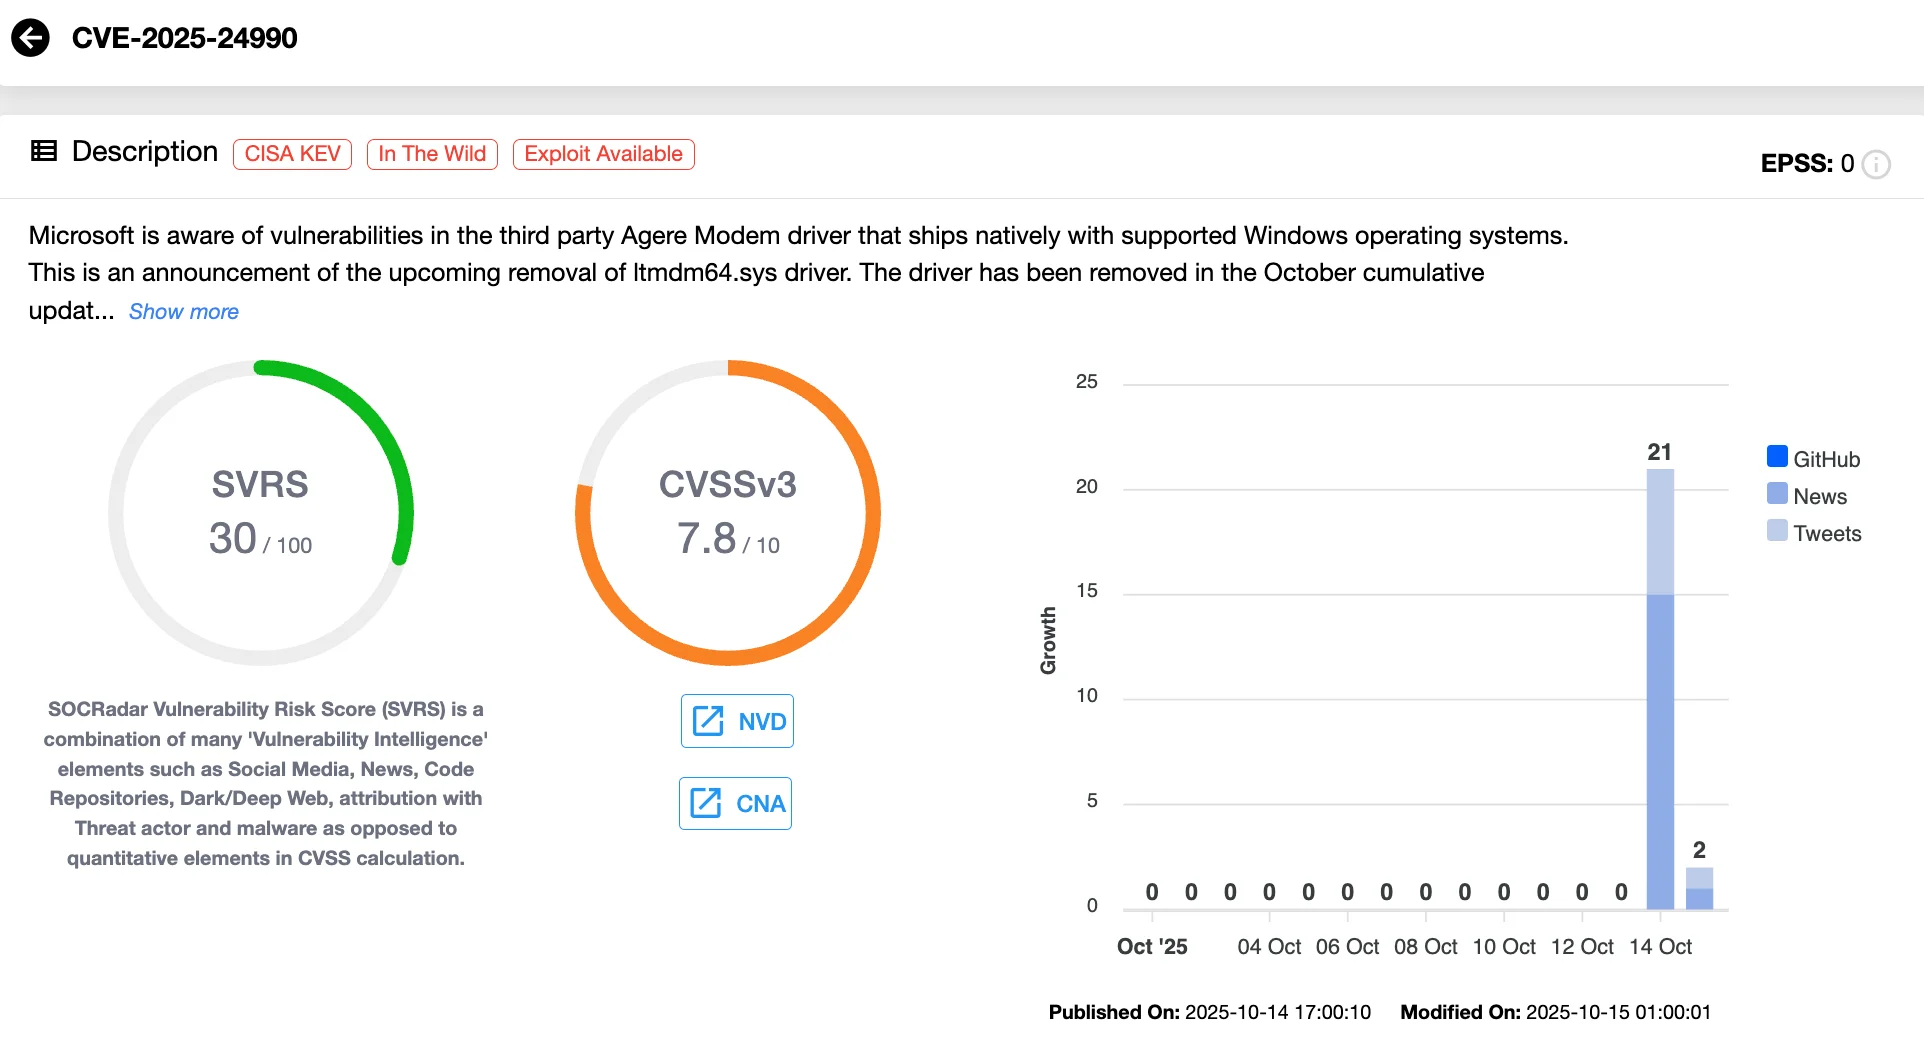Image resolution: width=1924 pixels, height=1038 pixels.
Task: Click the Description list icon
Action: tap(44, 151)
